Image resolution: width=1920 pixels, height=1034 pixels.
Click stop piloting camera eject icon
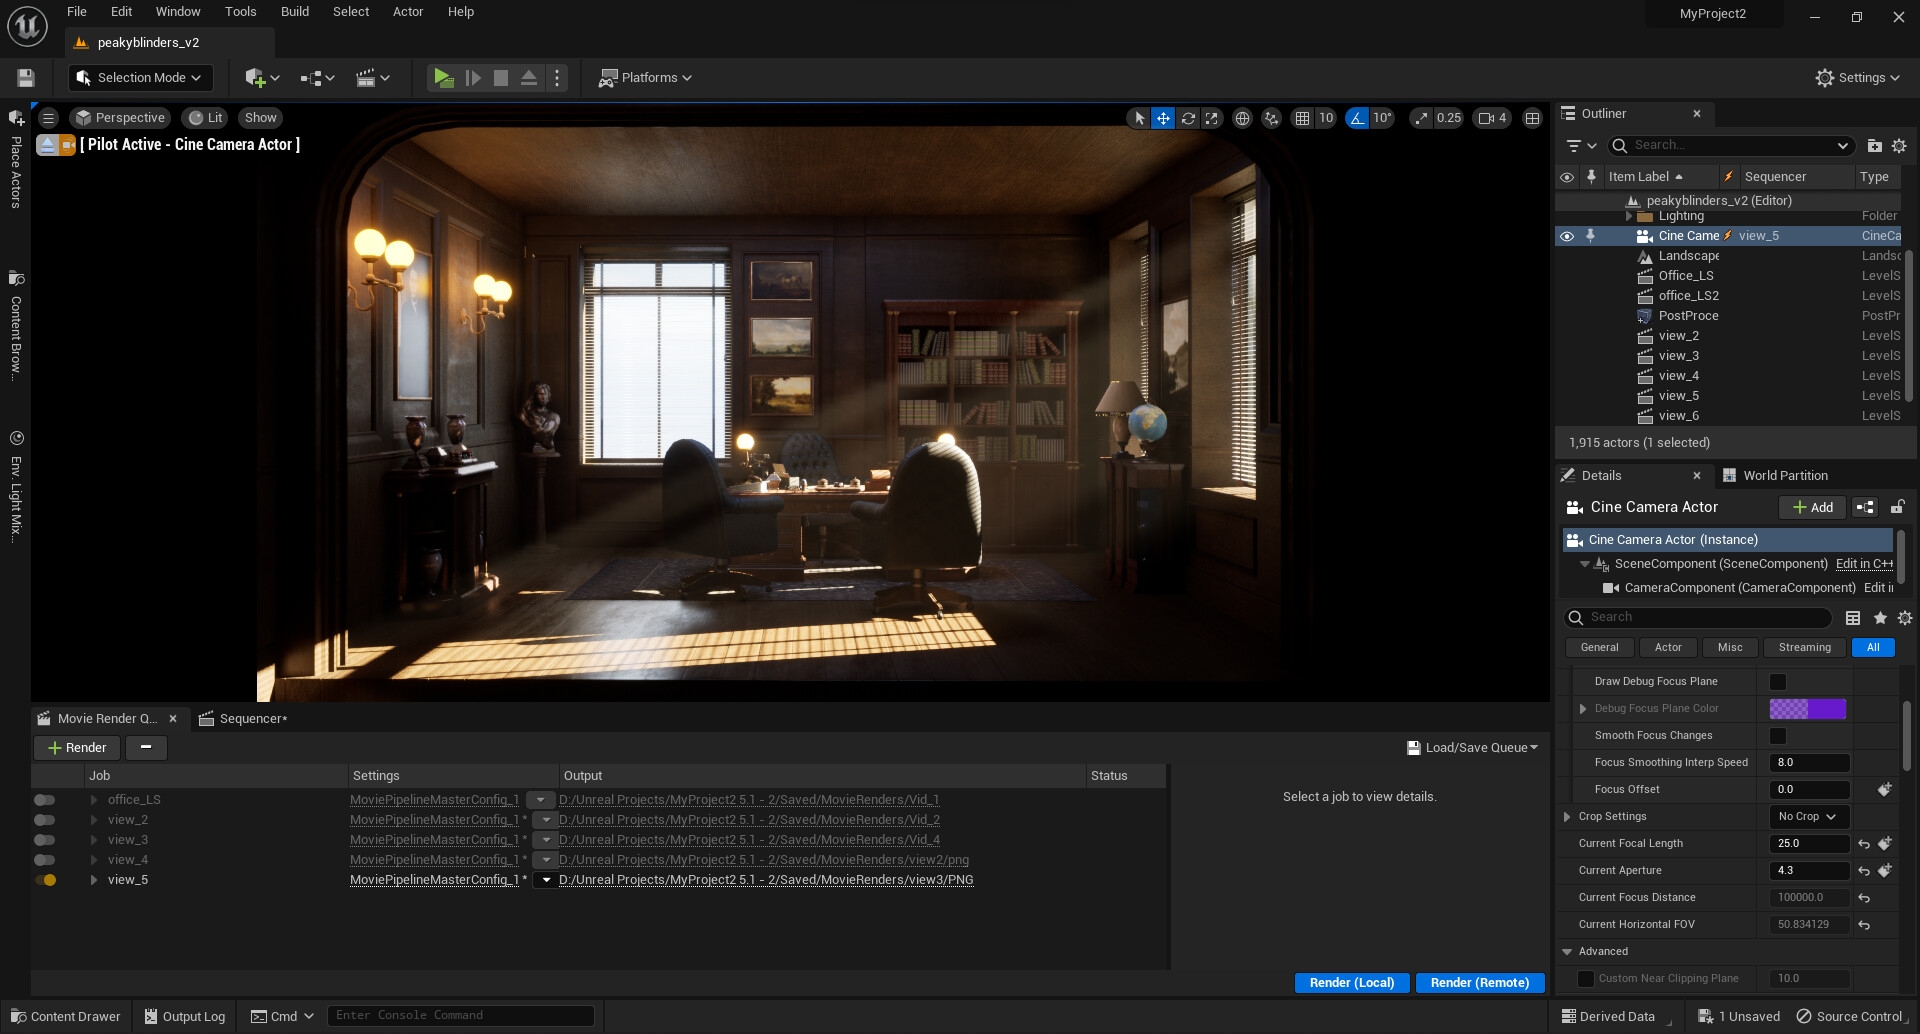point(47,145)
